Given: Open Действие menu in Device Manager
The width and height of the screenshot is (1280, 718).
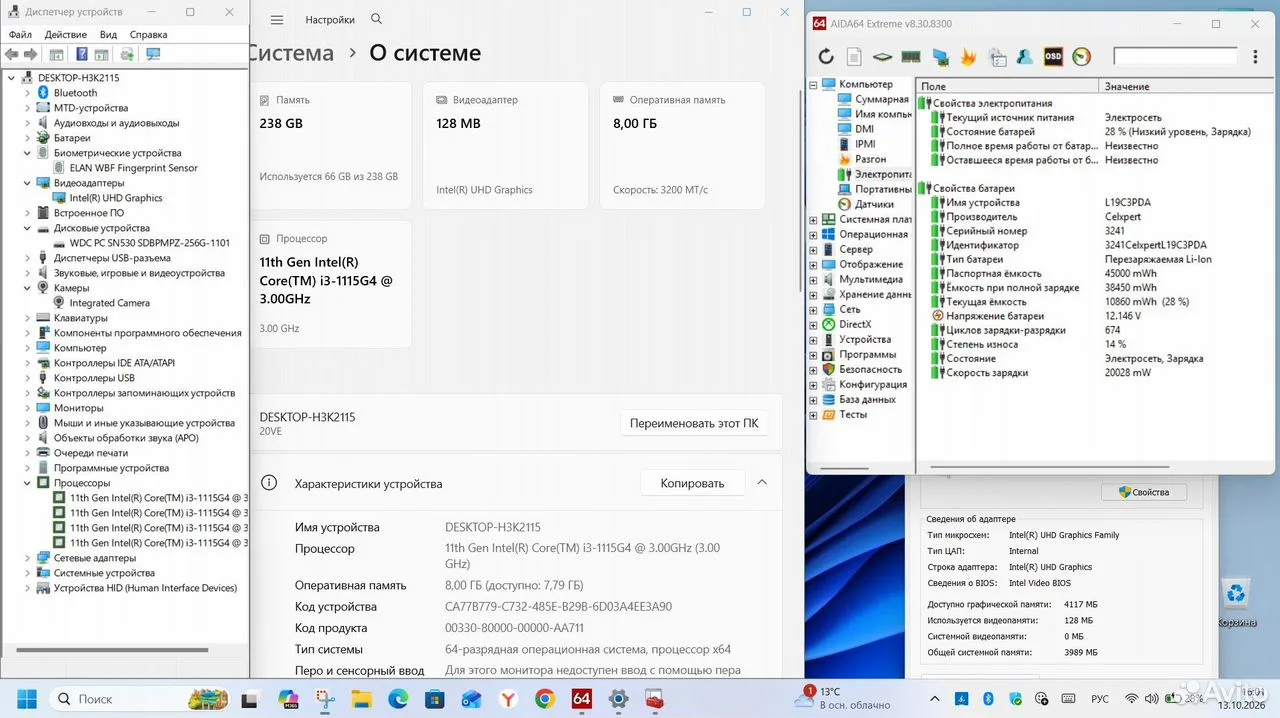Looking at the screenshot, I should (65, 35).
